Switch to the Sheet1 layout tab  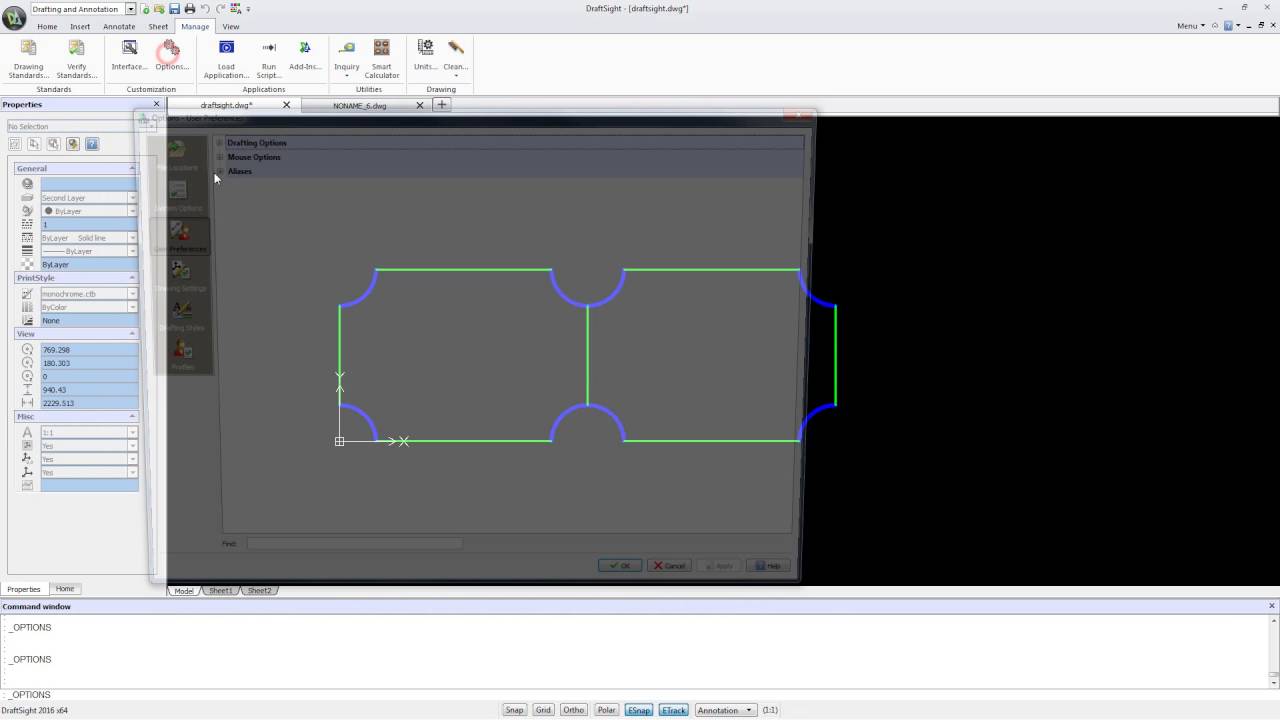pyautogui.click(x=220, y=591)
